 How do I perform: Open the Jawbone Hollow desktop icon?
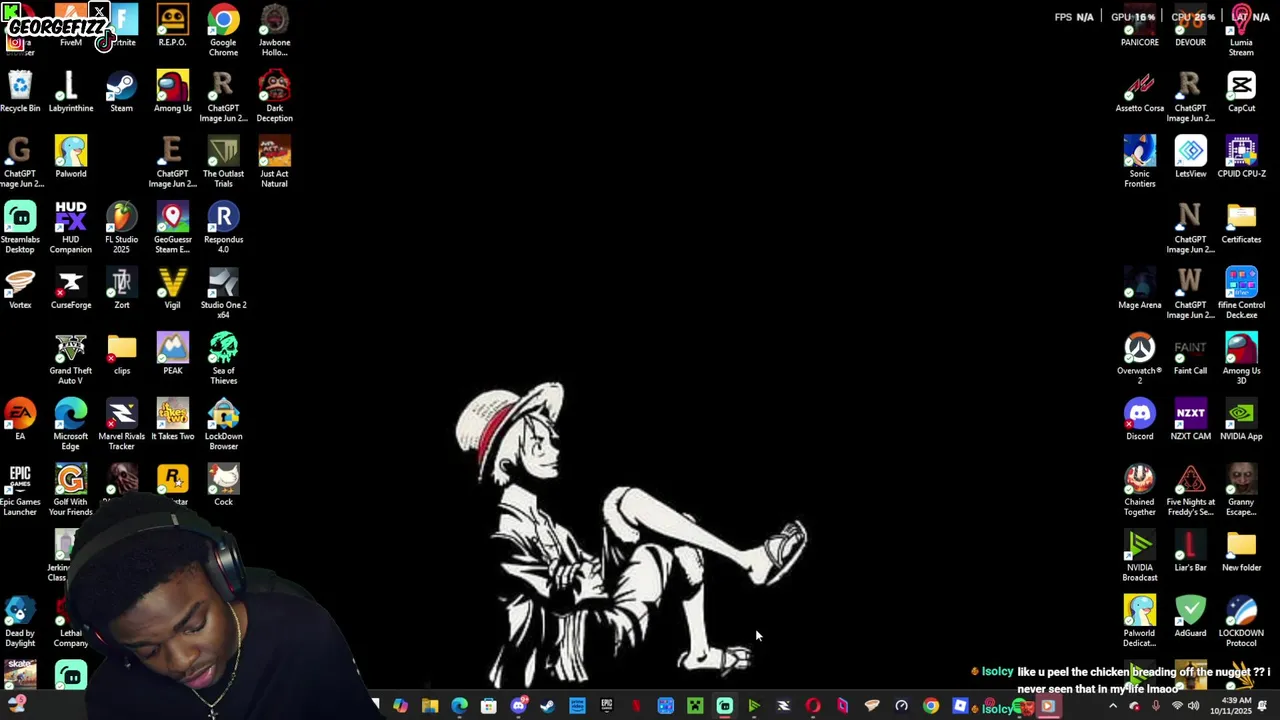tap(274, 30)
